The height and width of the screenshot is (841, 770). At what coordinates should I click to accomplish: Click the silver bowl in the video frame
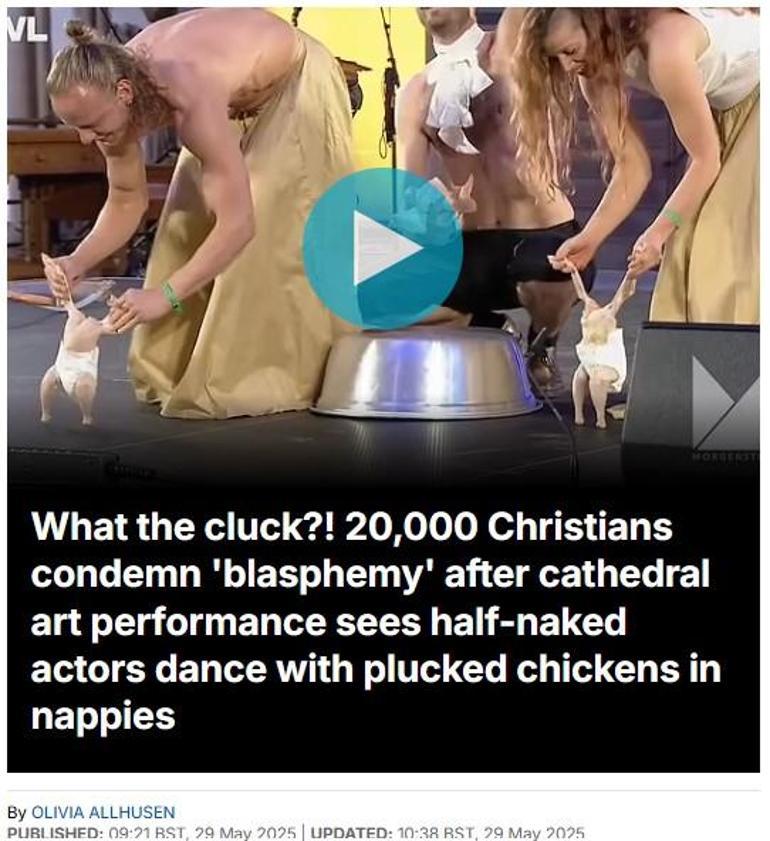pyautogui.click(x=426, y=374)
